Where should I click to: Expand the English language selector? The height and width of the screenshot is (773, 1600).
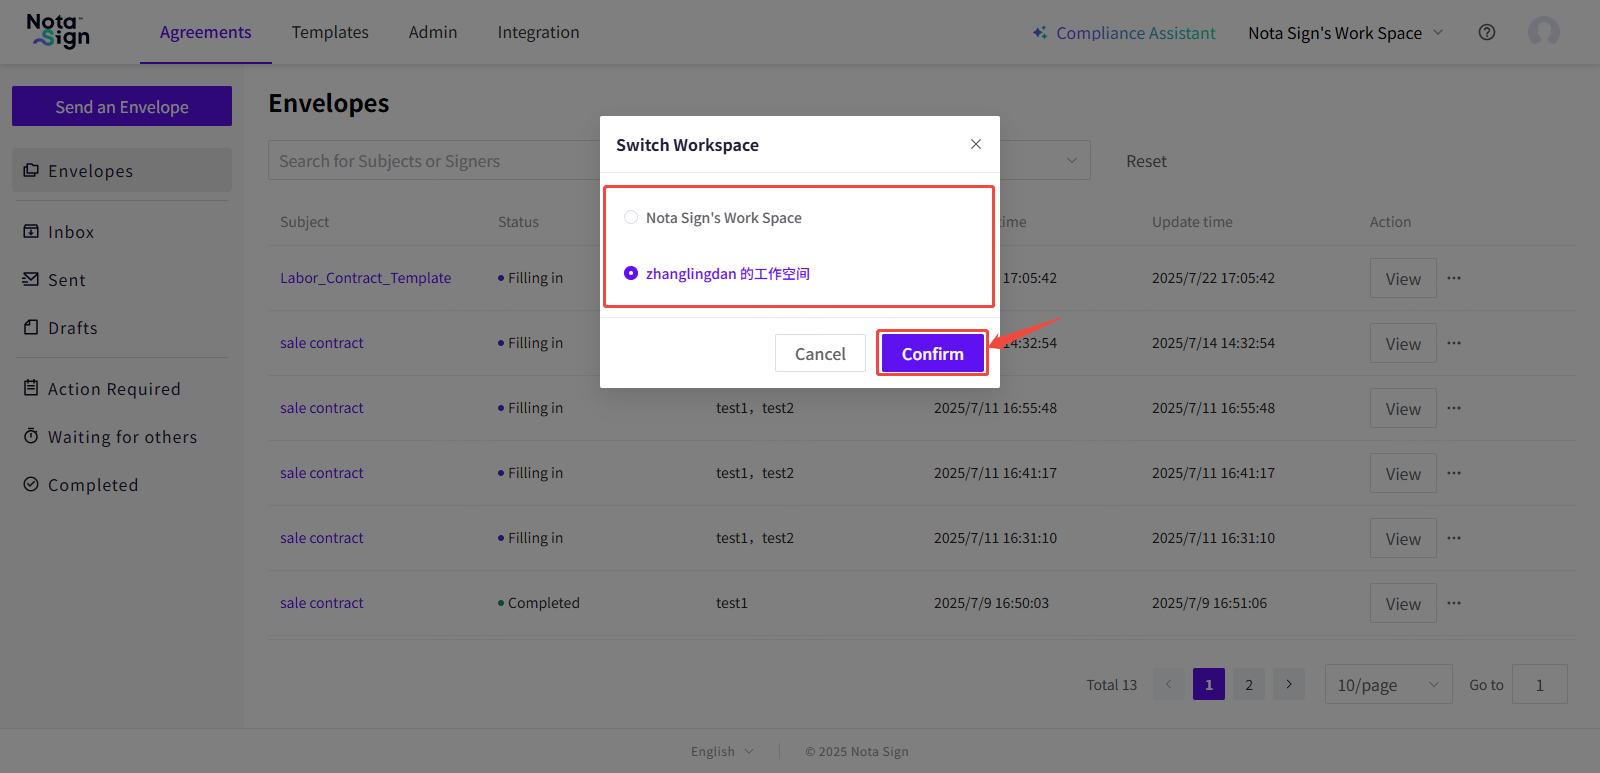(x=721, y=751)
